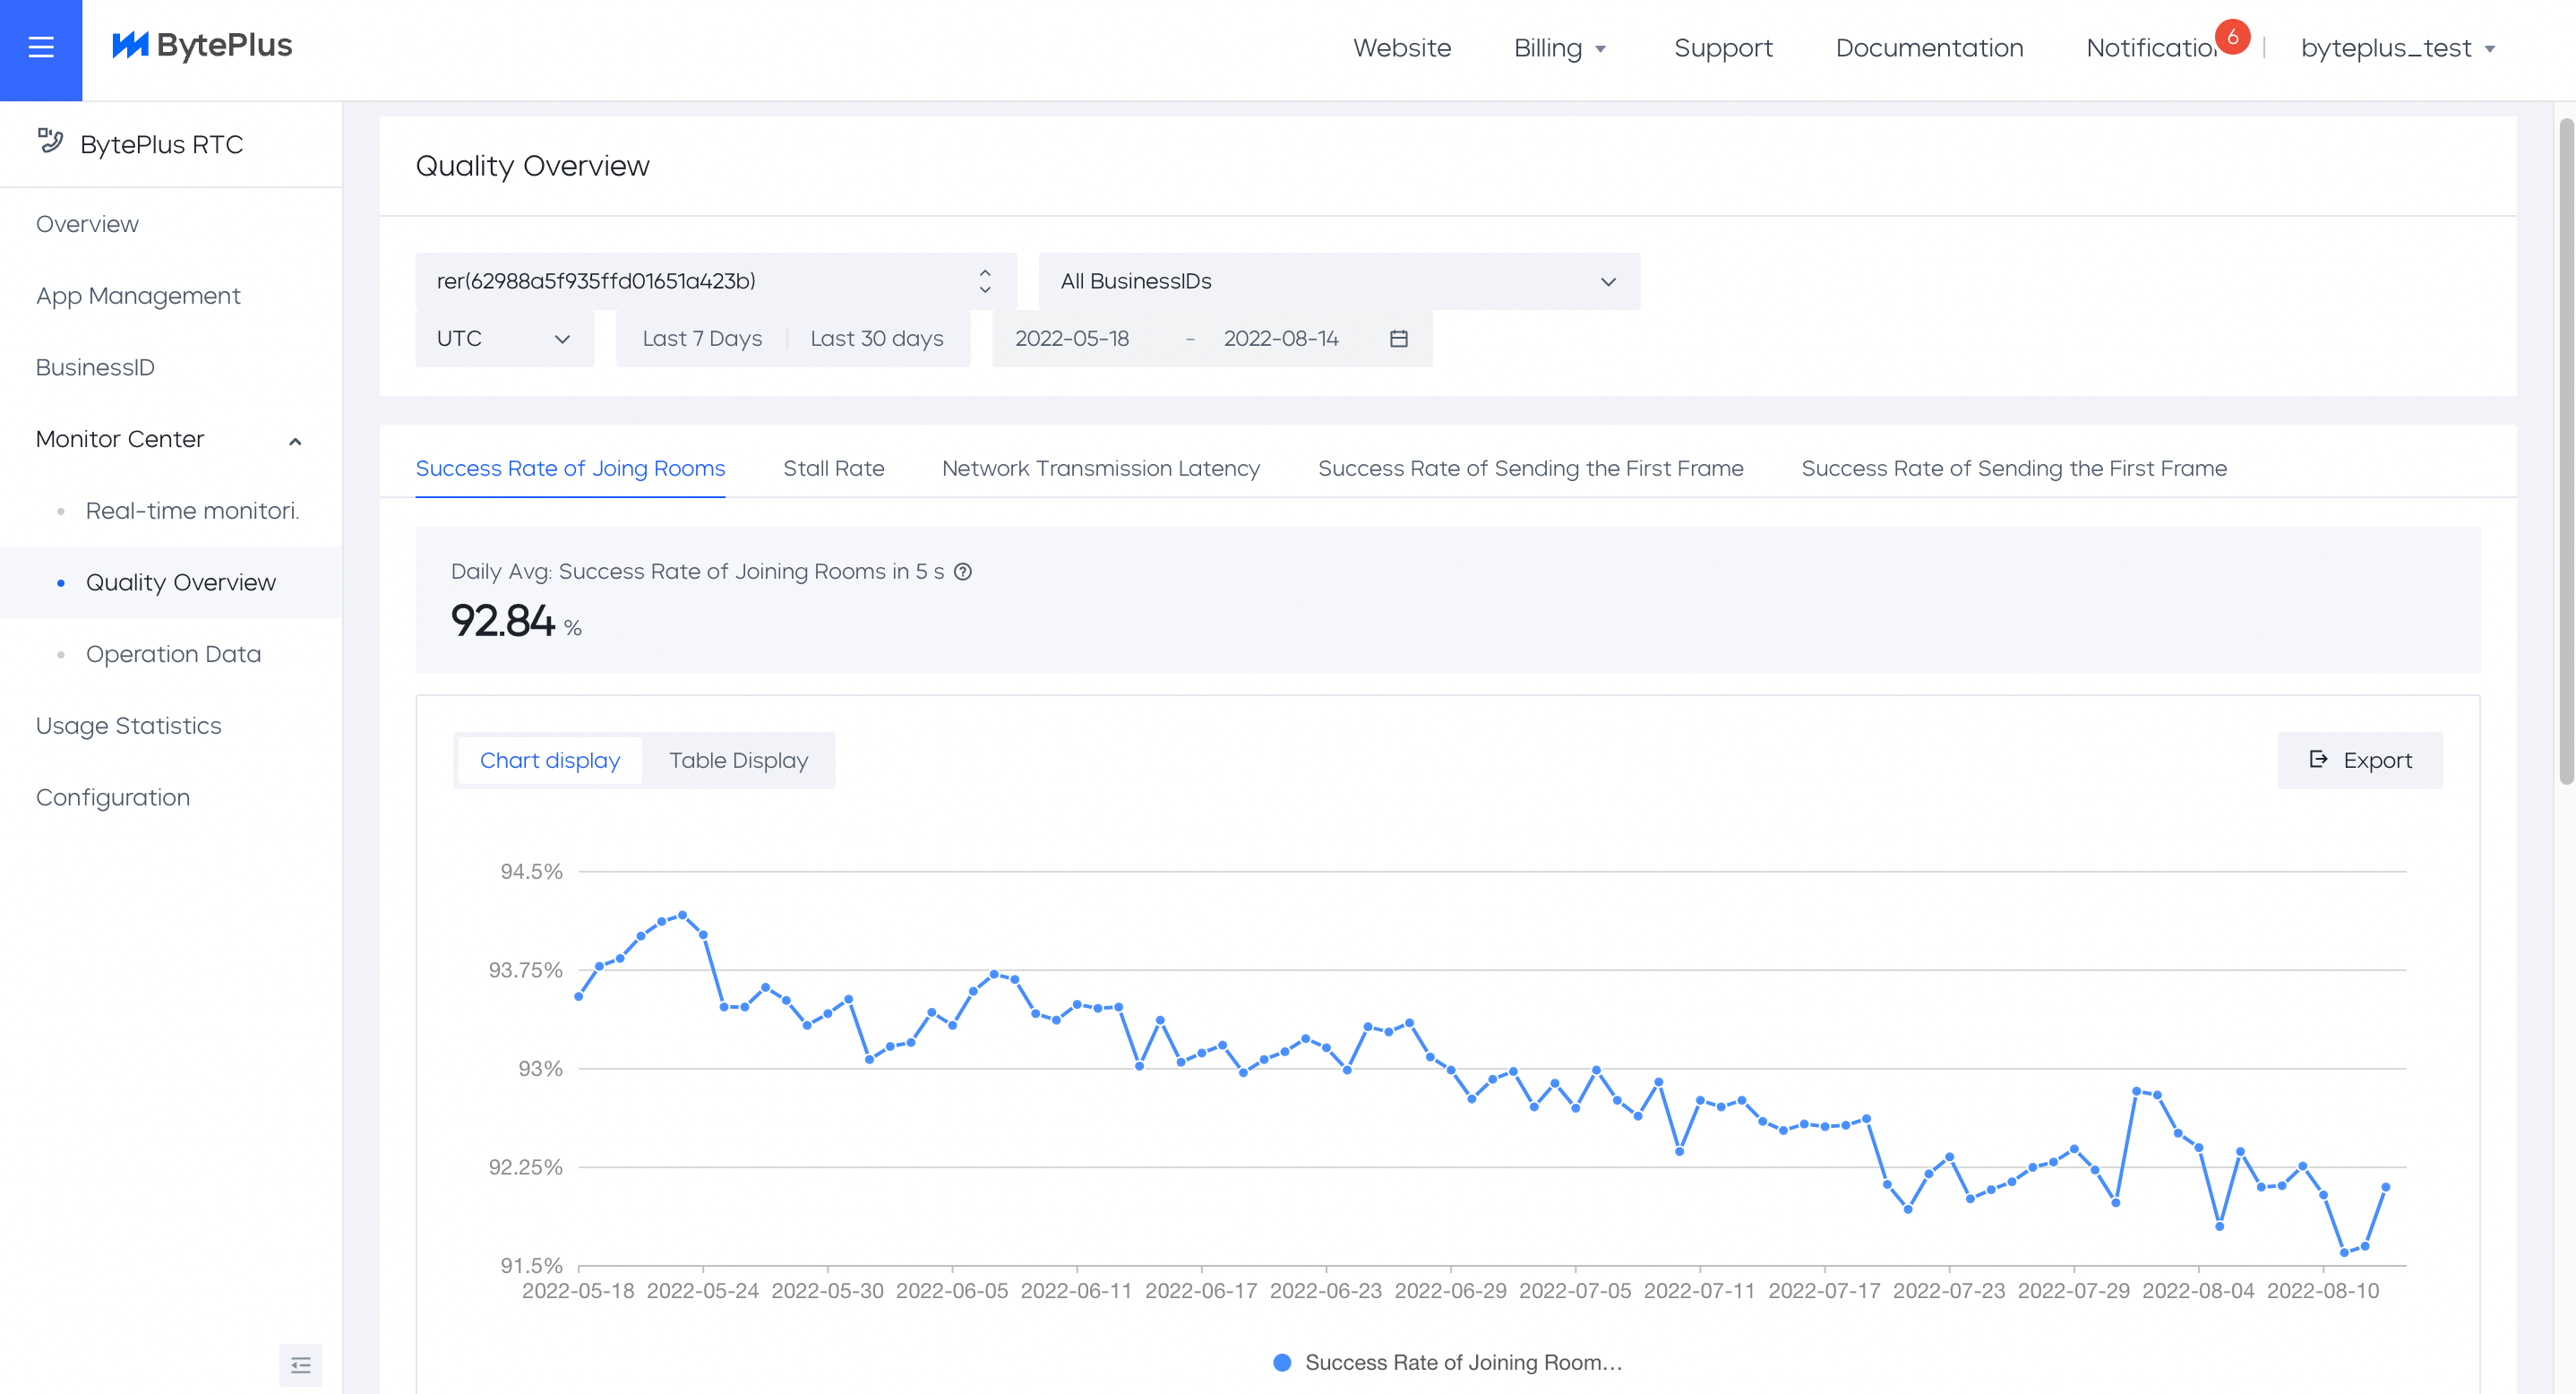2576x1394 pixels.
Task: Open the Billing menu
Action: tap(1559, 48)
